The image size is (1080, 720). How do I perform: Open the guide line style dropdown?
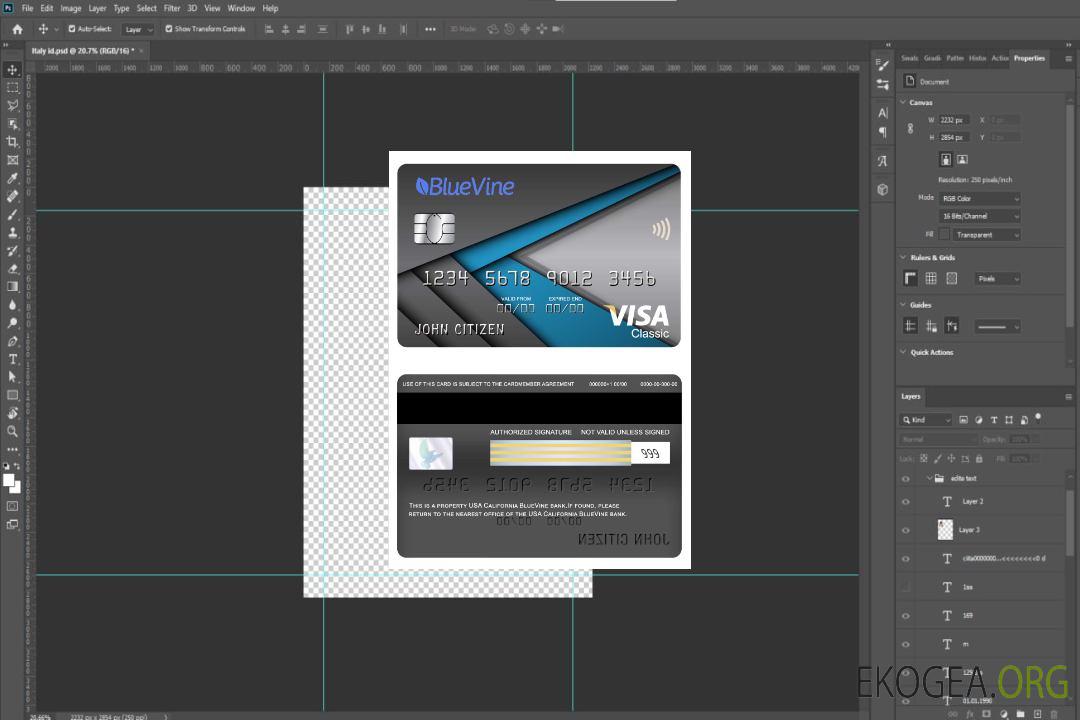[997, 327]
